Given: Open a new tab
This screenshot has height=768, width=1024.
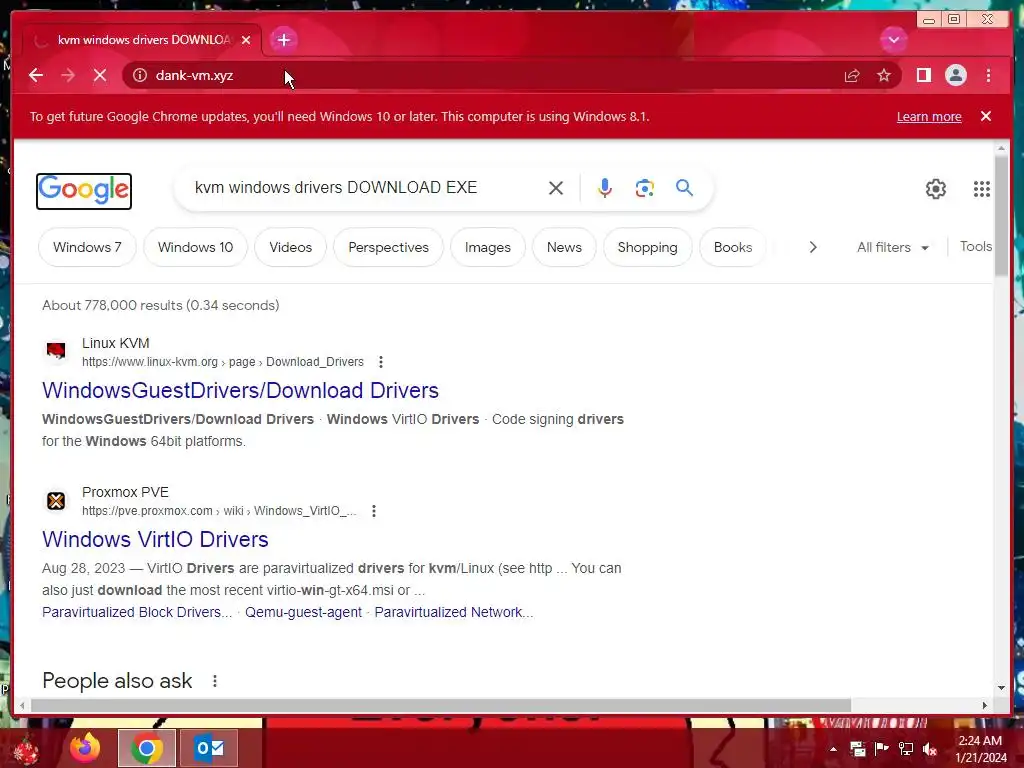Looking at the screenshot, I should pyautogui.click(x=283, y=40).
